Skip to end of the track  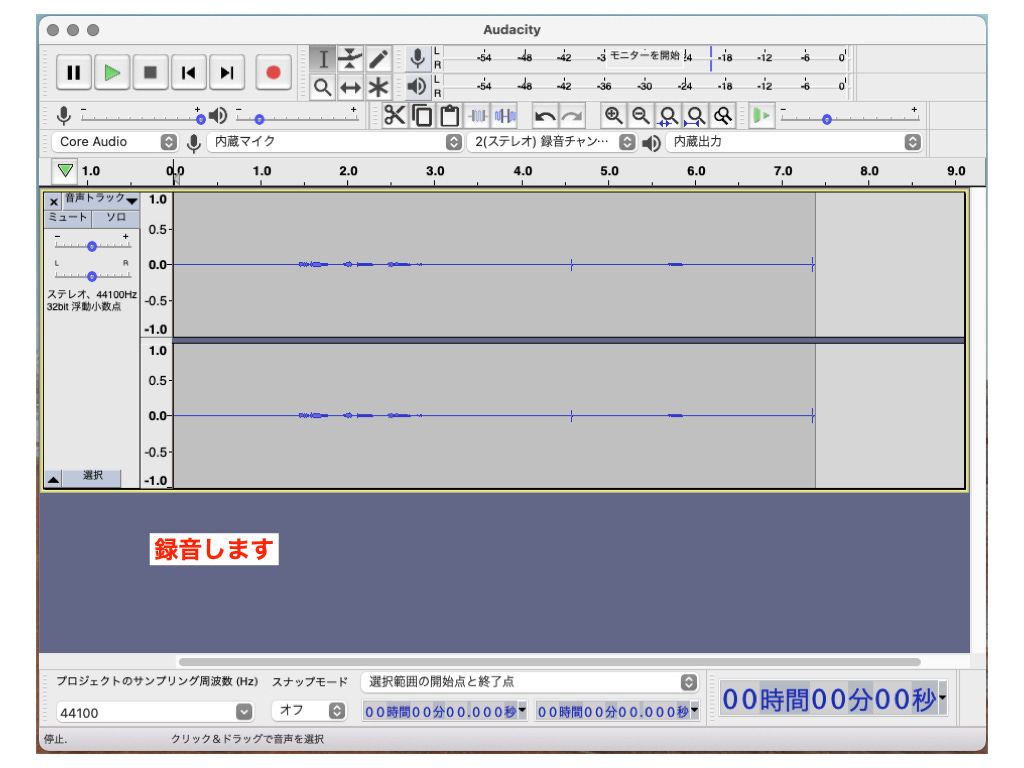(x=227, y=72)
